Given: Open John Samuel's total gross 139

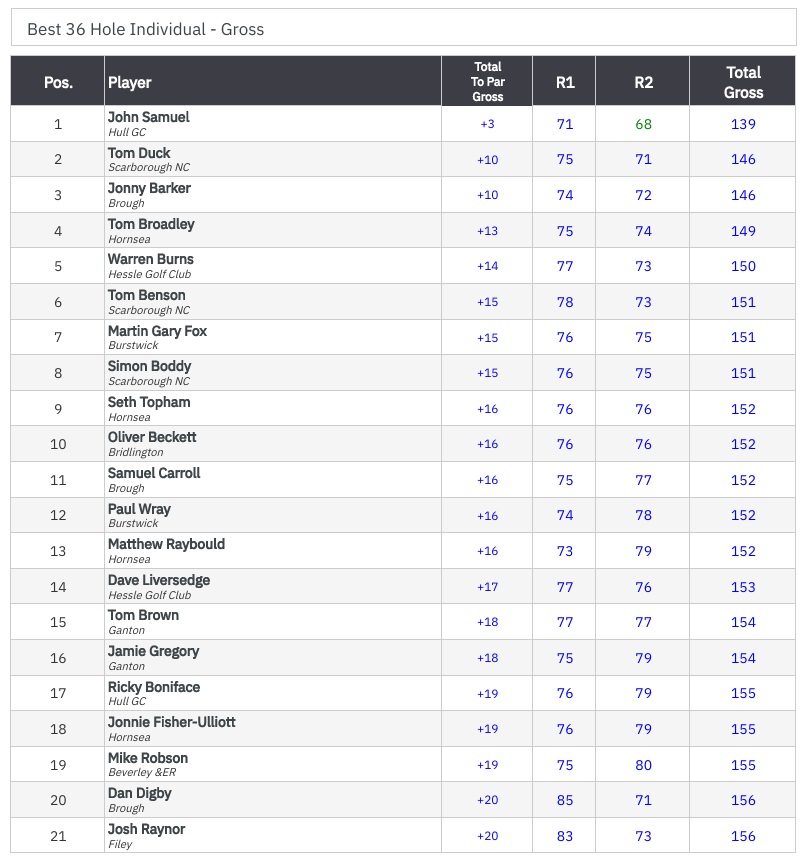Looking at the screenshot, I should [743, 124].
